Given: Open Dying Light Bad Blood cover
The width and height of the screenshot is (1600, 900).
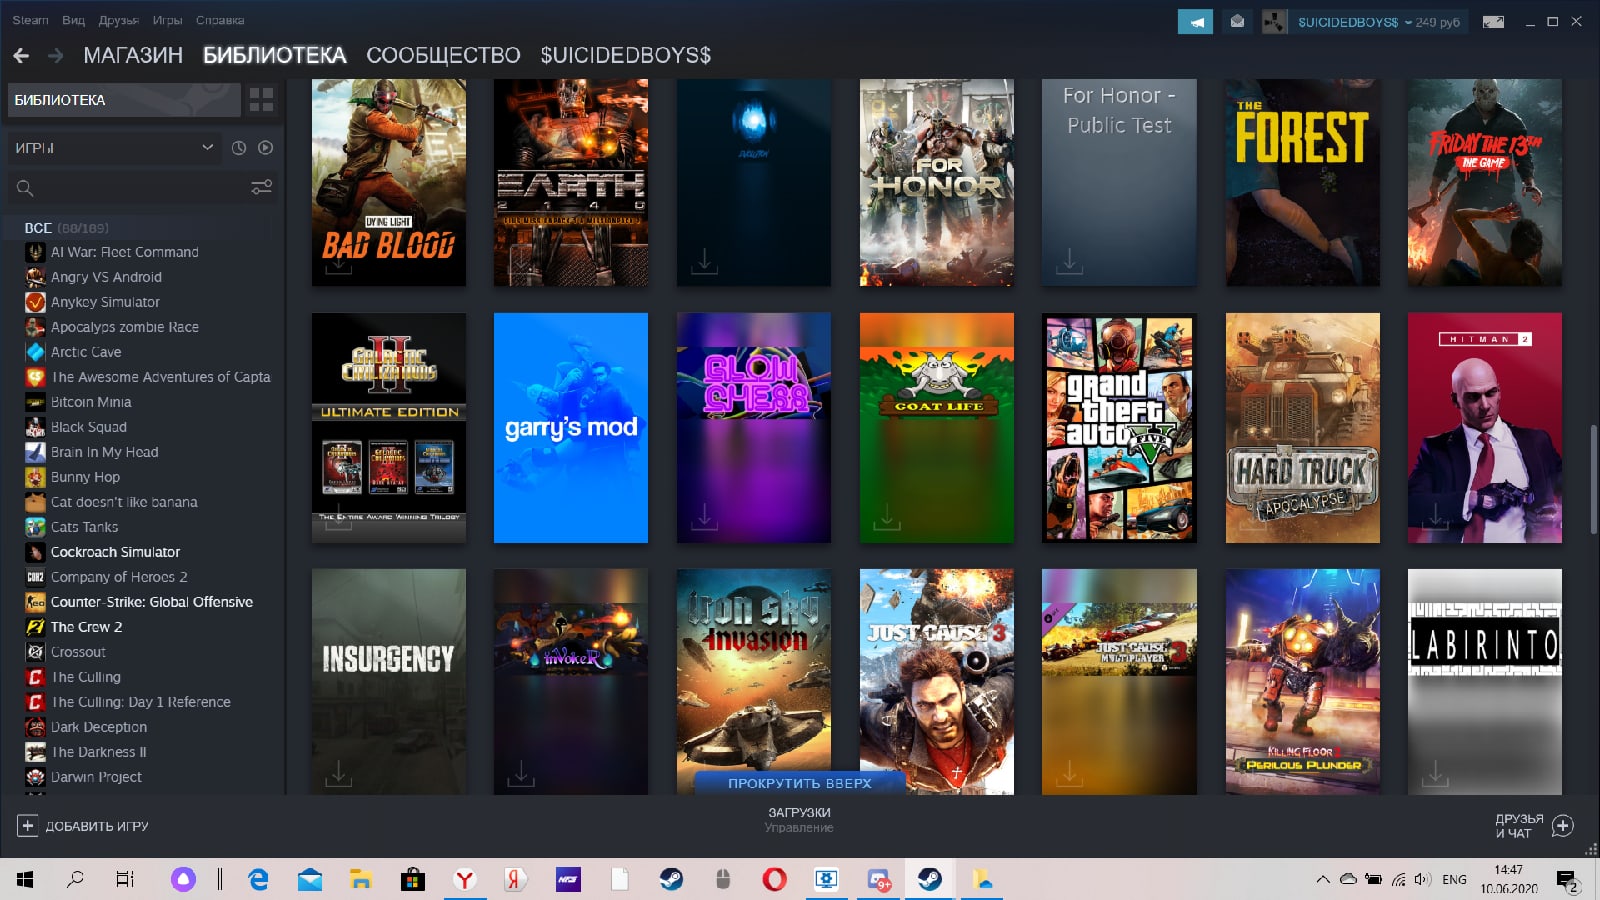Looking at the screenshot, I should [389, 183].
